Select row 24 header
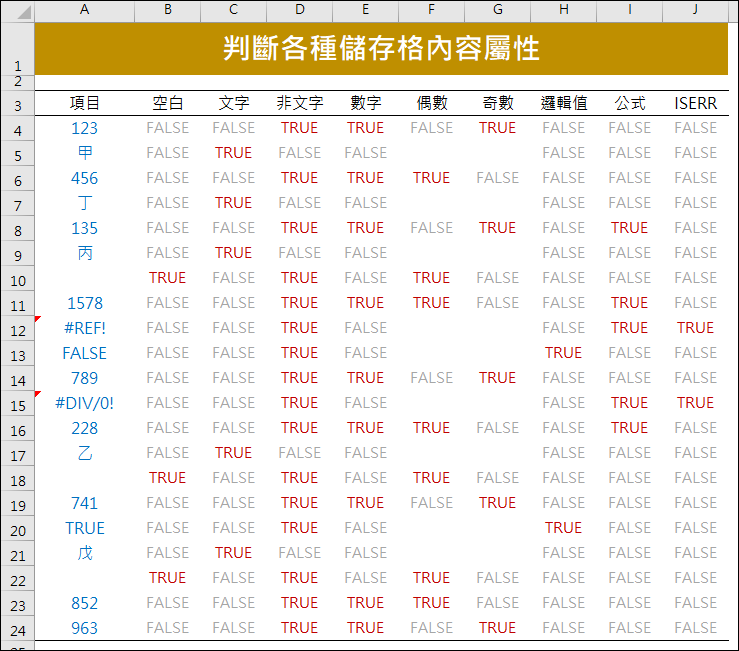The height and width of the screenshot is (651, 739). point(18,629)
